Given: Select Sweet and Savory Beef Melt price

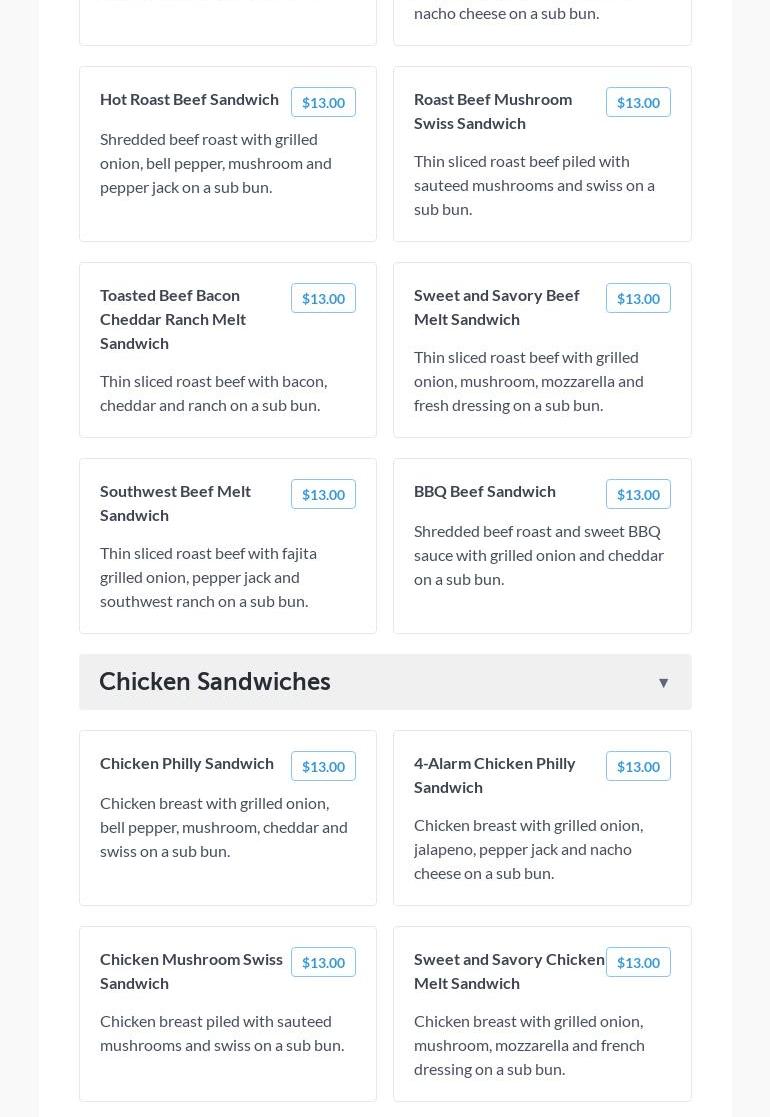Looking at the screenshot, I should tap(638, 298).
